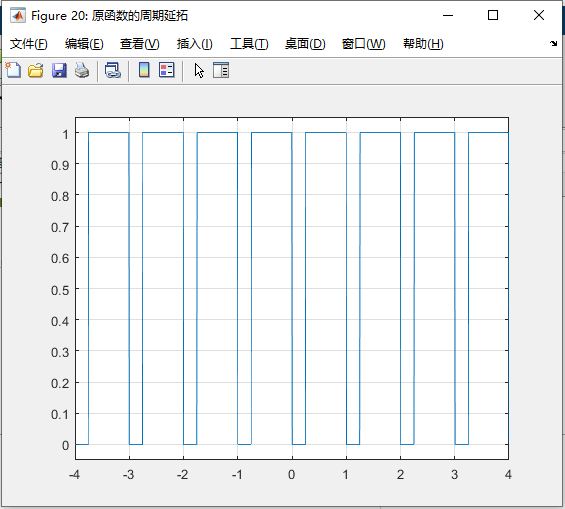Screen dimensions: 565x509
Task: Click x-axis tick label -4
Action: (x=74, y=475)
